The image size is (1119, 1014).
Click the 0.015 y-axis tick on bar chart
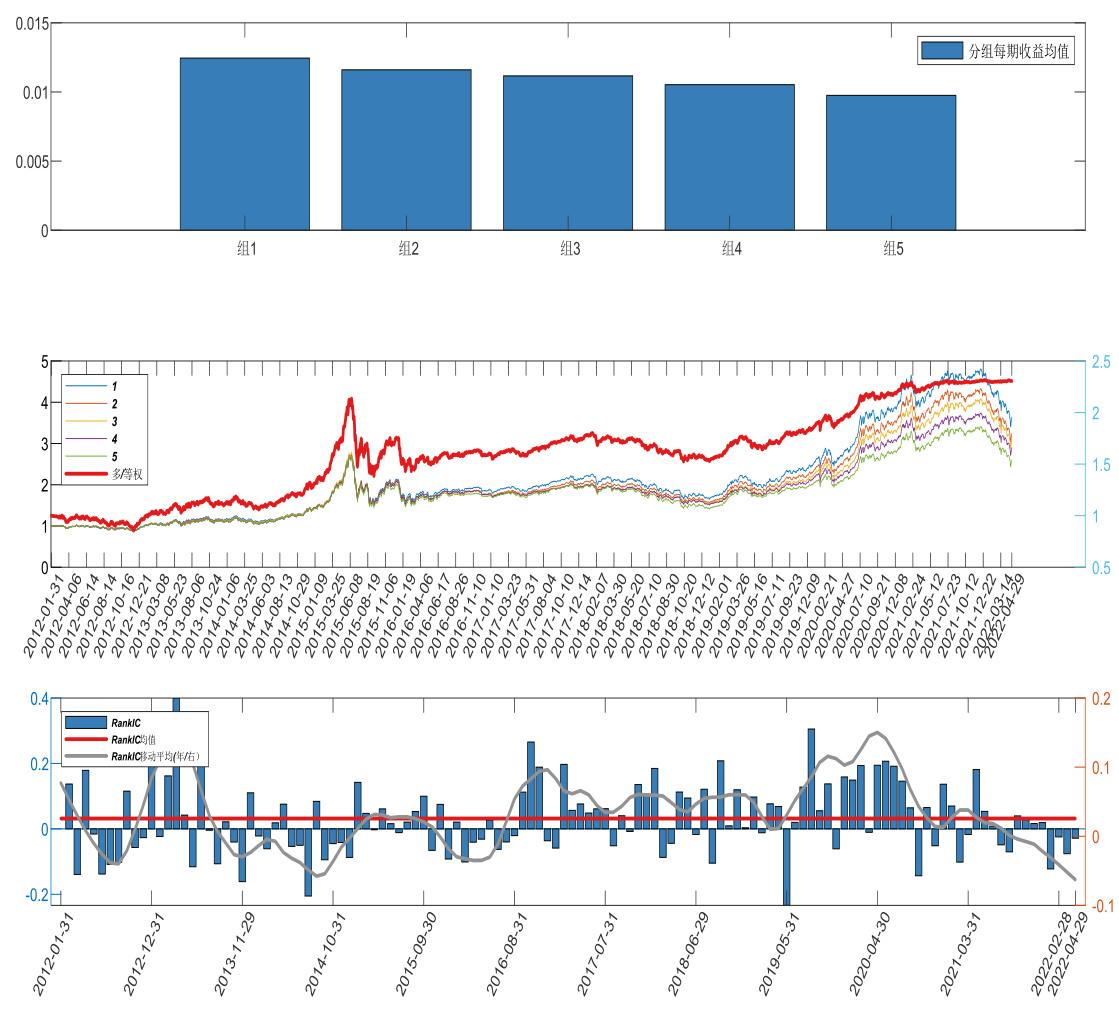point(30,24)
